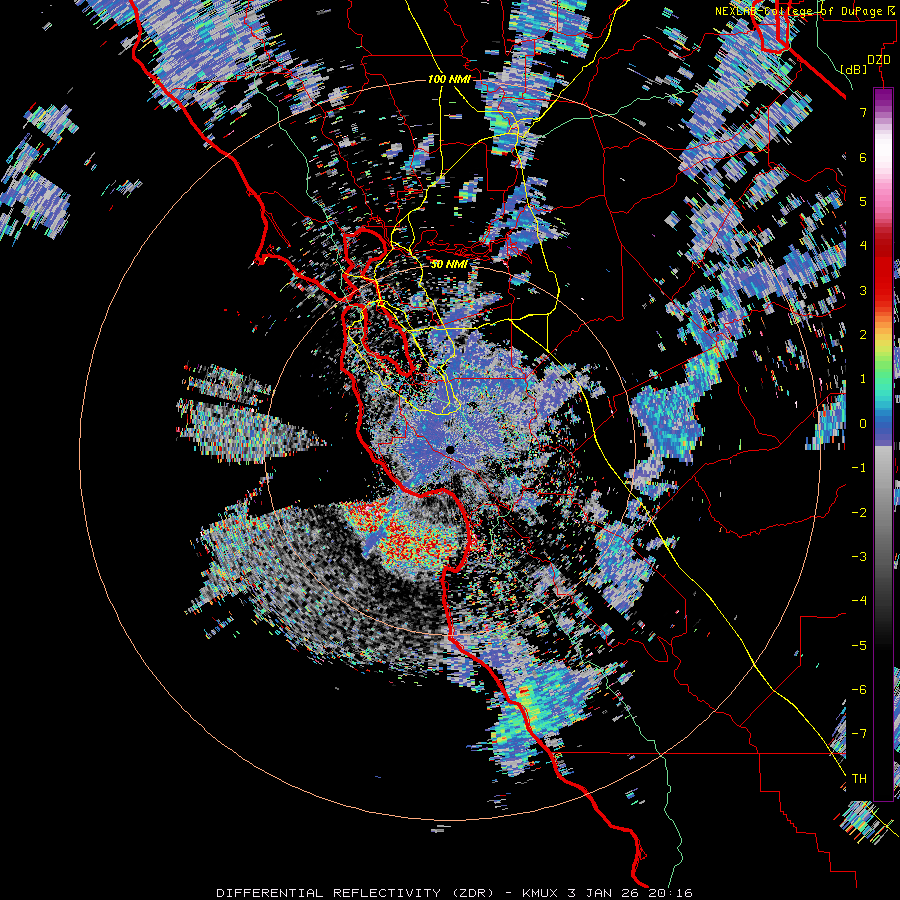Click the KMUX radar site black dot
This screenshot has width=900, height=900.
[451, 449]
